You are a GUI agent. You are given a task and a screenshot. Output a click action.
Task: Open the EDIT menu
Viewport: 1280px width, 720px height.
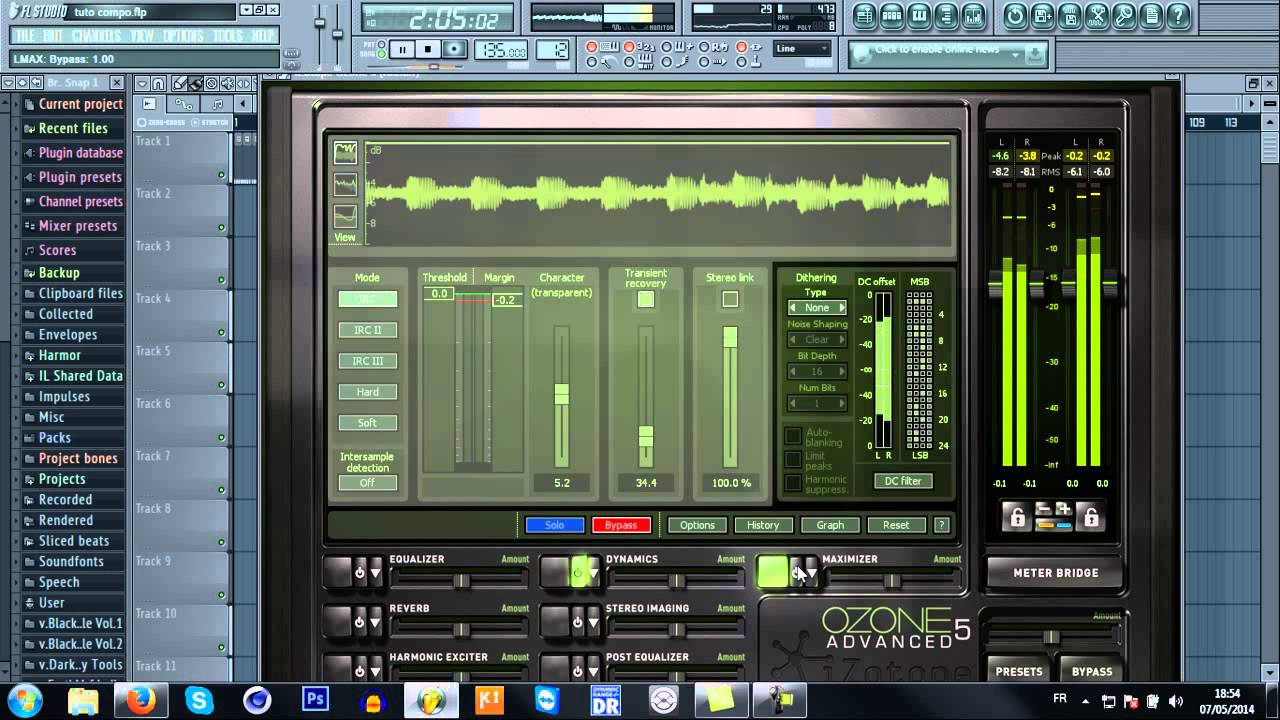click(x=53, y=36)
